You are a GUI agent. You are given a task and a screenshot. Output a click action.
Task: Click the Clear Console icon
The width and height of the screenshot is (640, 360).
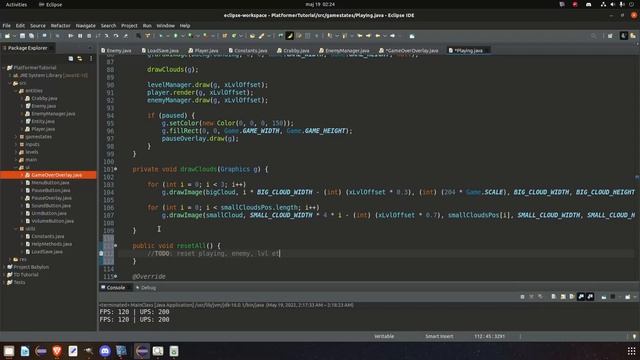[554, 297]
